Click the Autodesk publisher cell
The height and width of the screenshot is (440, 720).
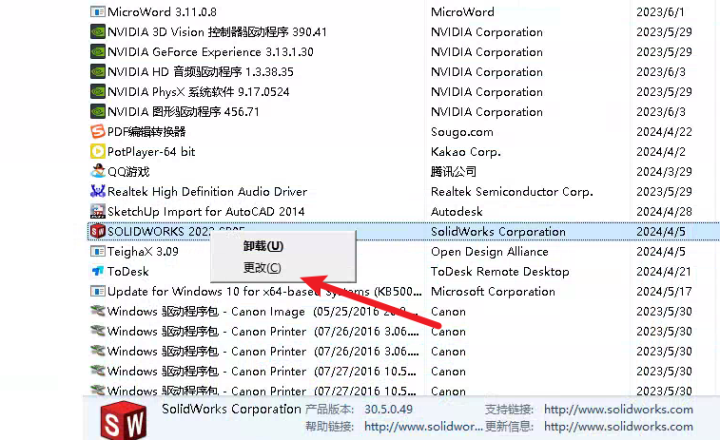(456, 212)
